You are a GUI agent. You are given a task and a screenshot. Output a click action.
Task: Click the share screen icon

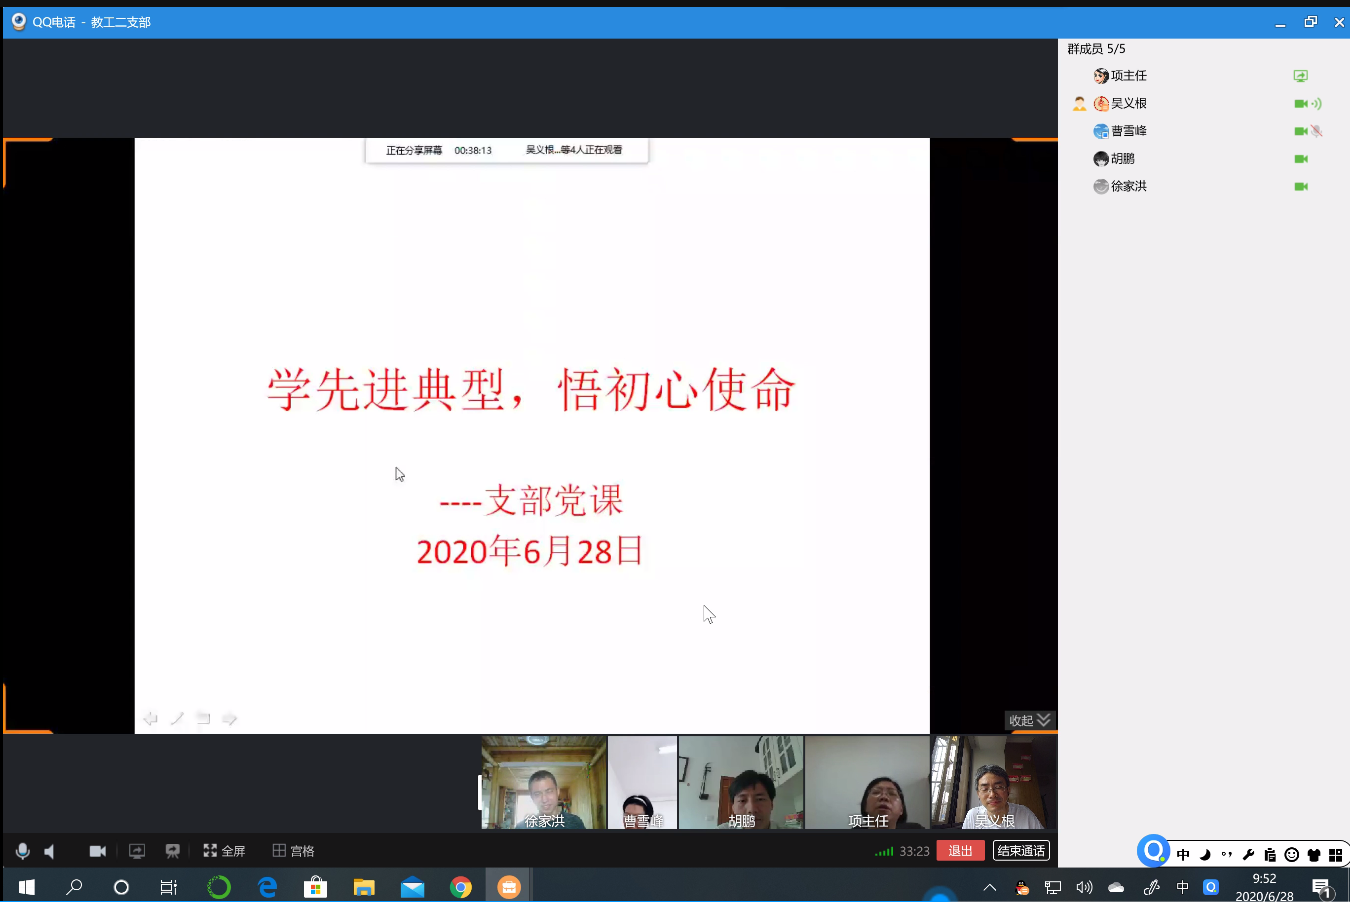click(x=137, y=851)
